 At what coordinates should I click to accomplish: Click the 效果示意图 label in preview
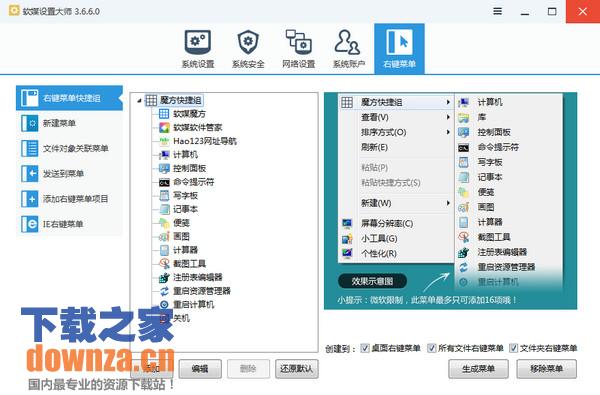(x=372, y=281)
